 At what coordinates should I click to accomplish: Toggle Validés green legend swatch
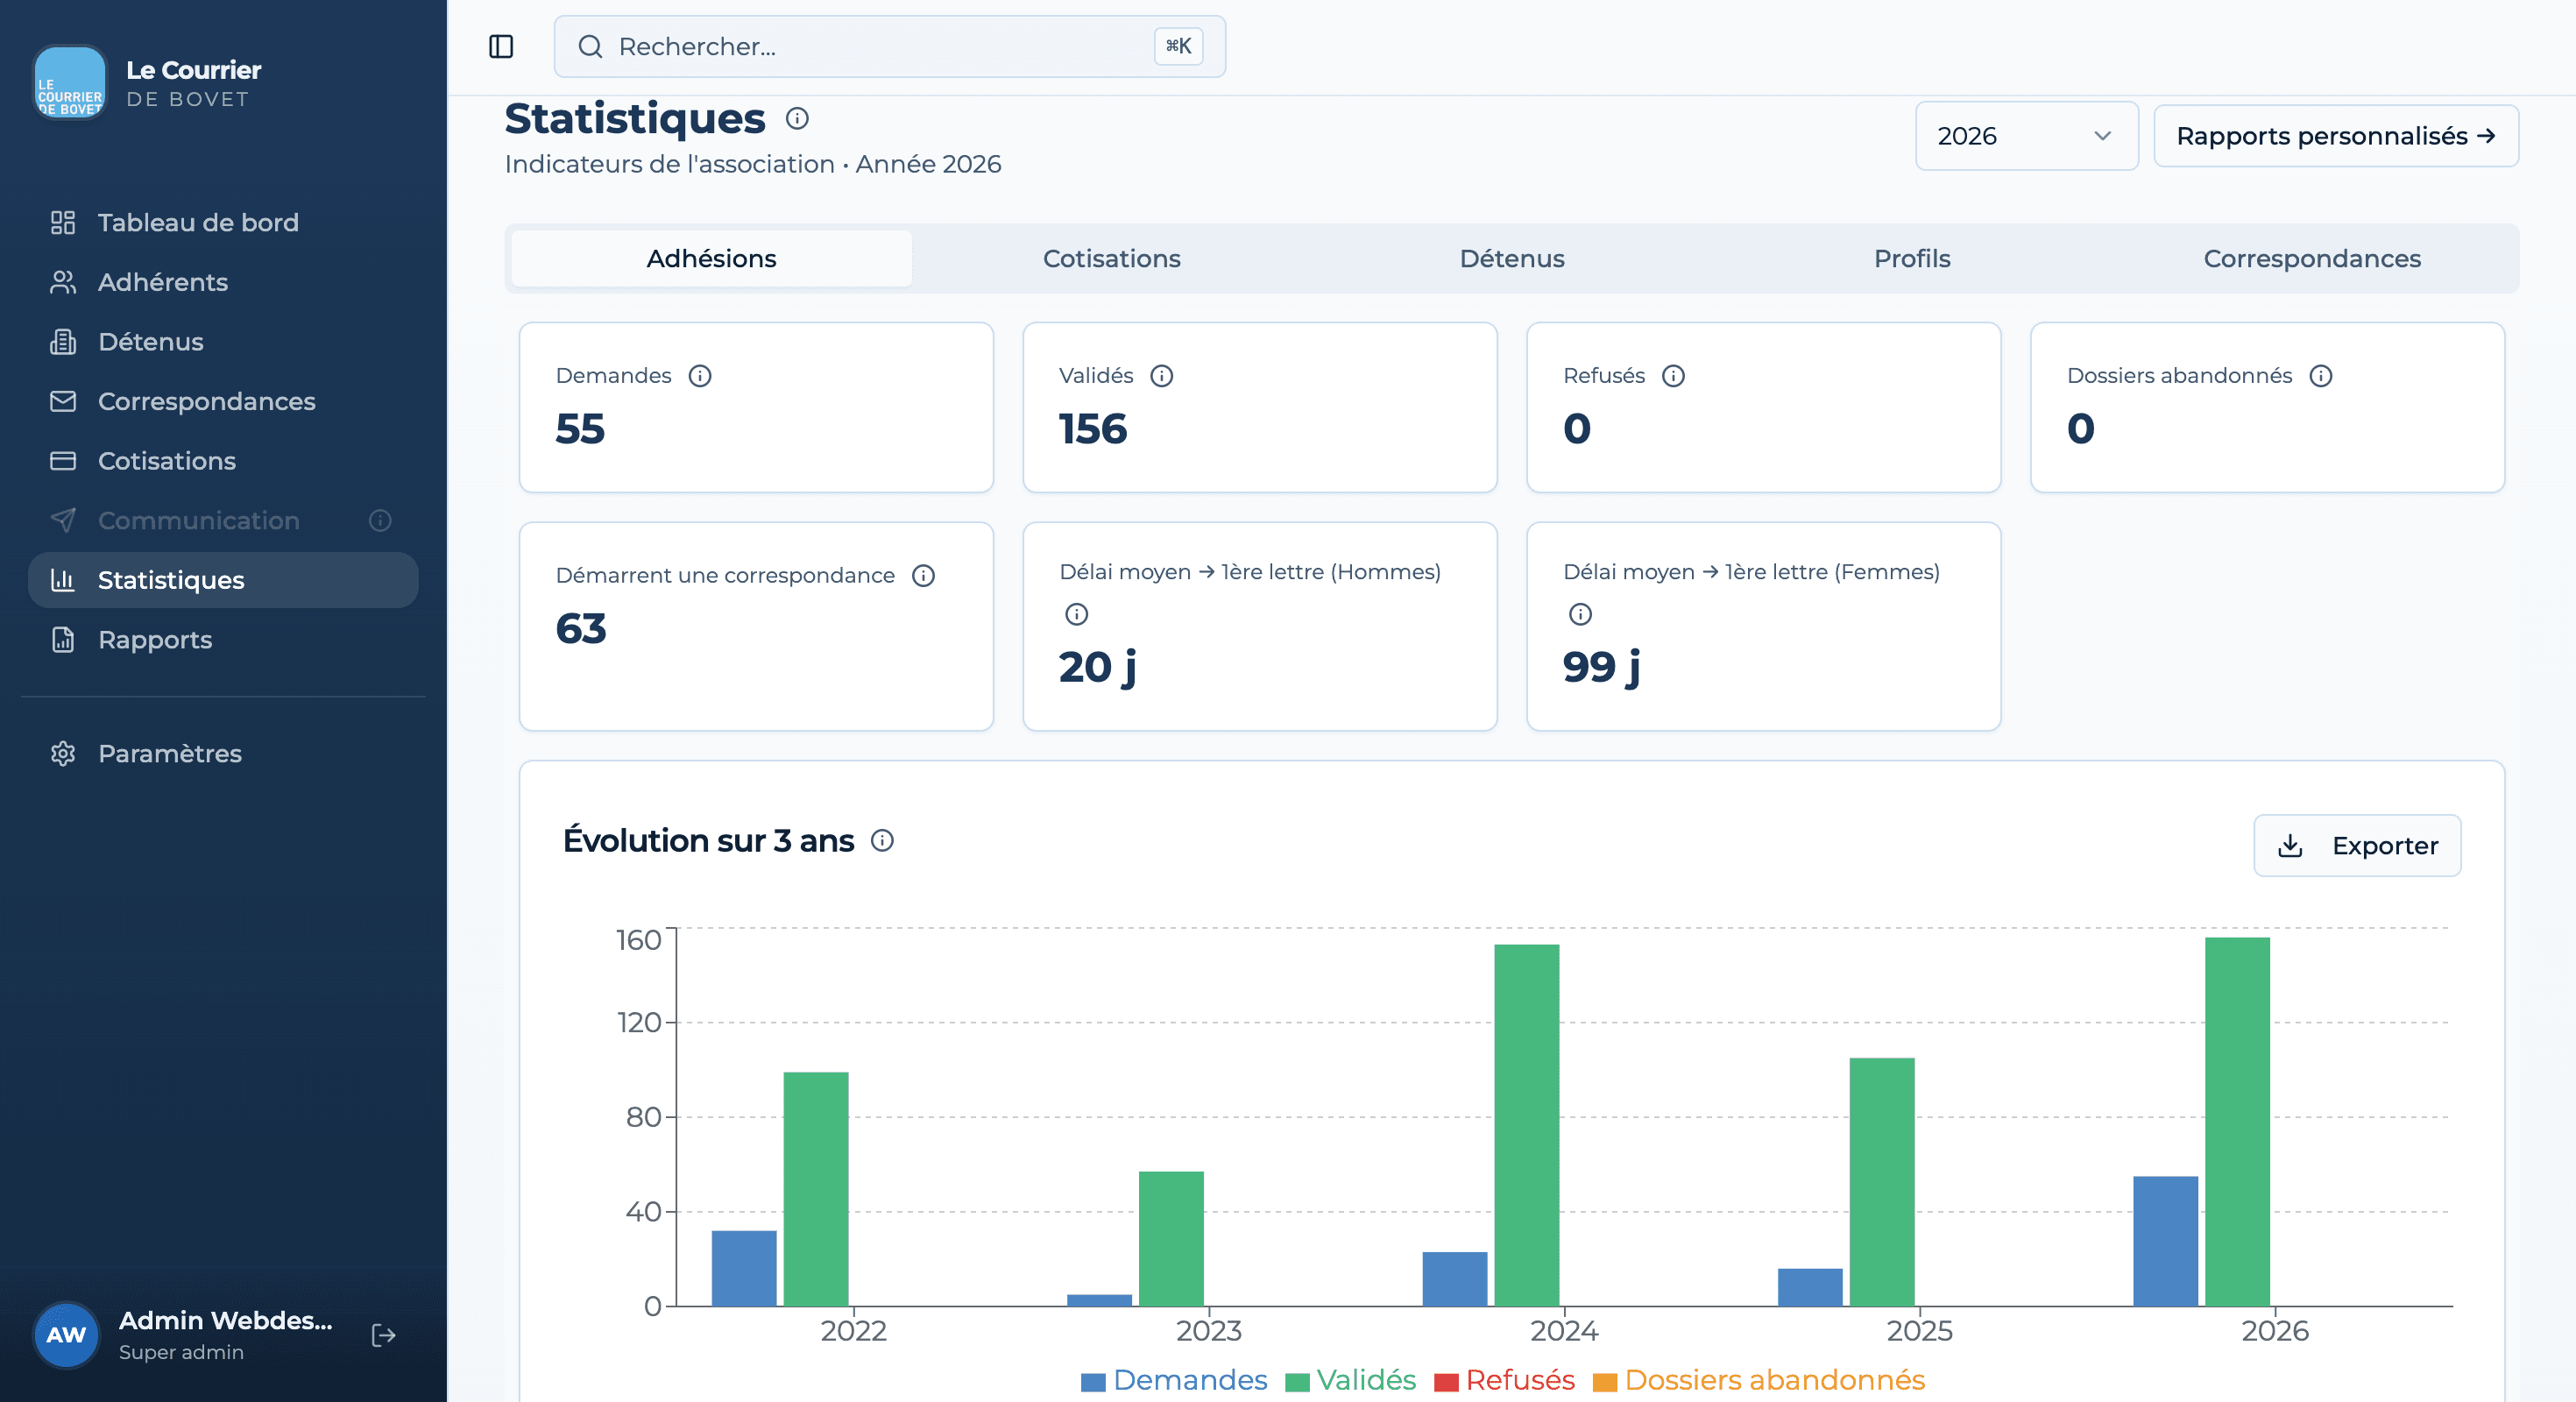[x=1297, y=1382]
